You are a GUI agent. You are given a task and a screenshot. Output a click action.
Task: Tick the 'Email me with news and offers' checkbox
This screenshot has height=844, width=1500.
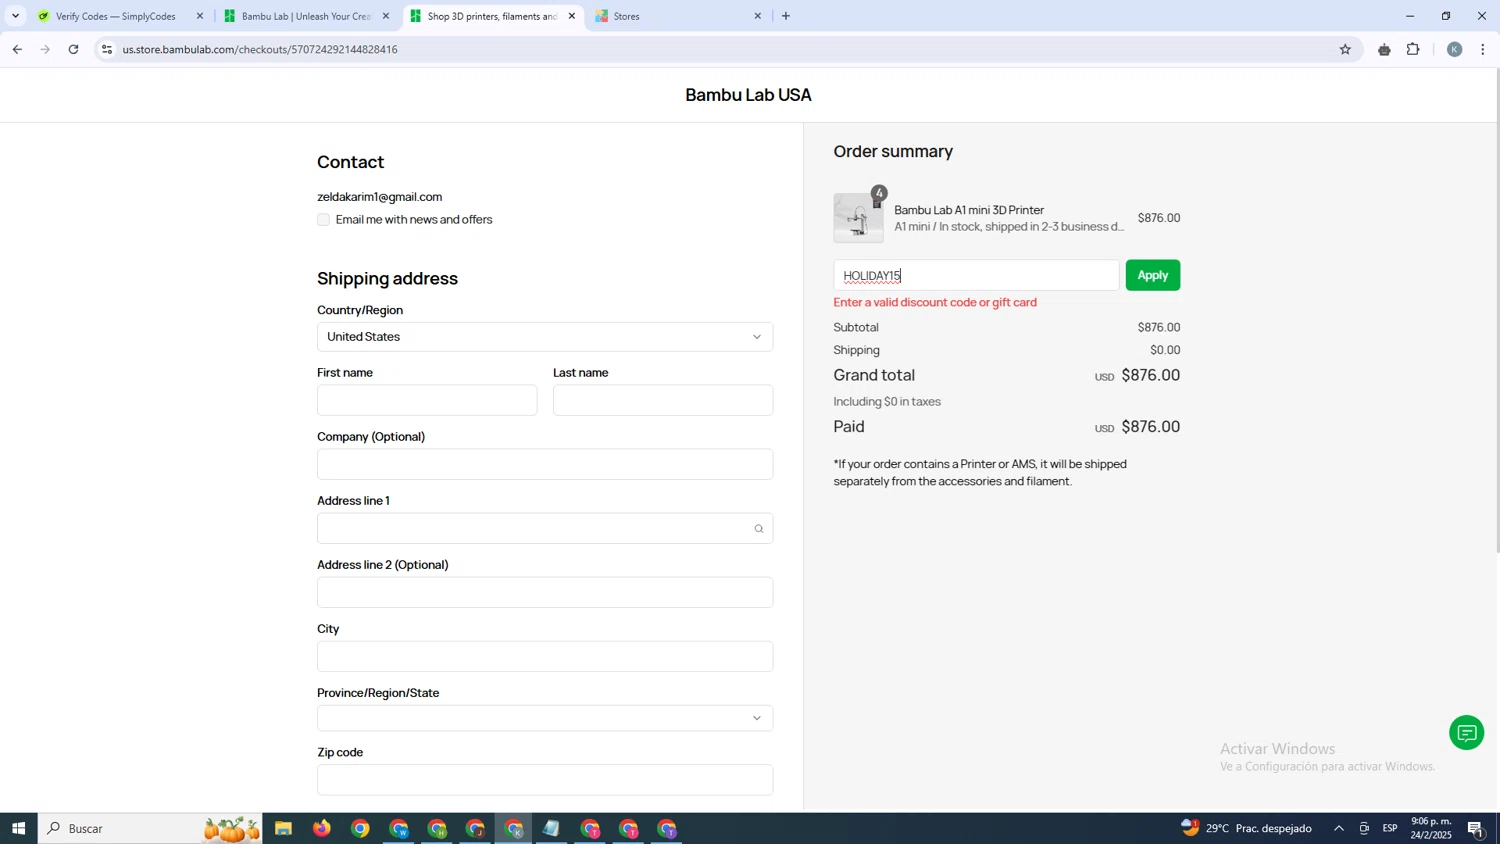tap(323, 220)
